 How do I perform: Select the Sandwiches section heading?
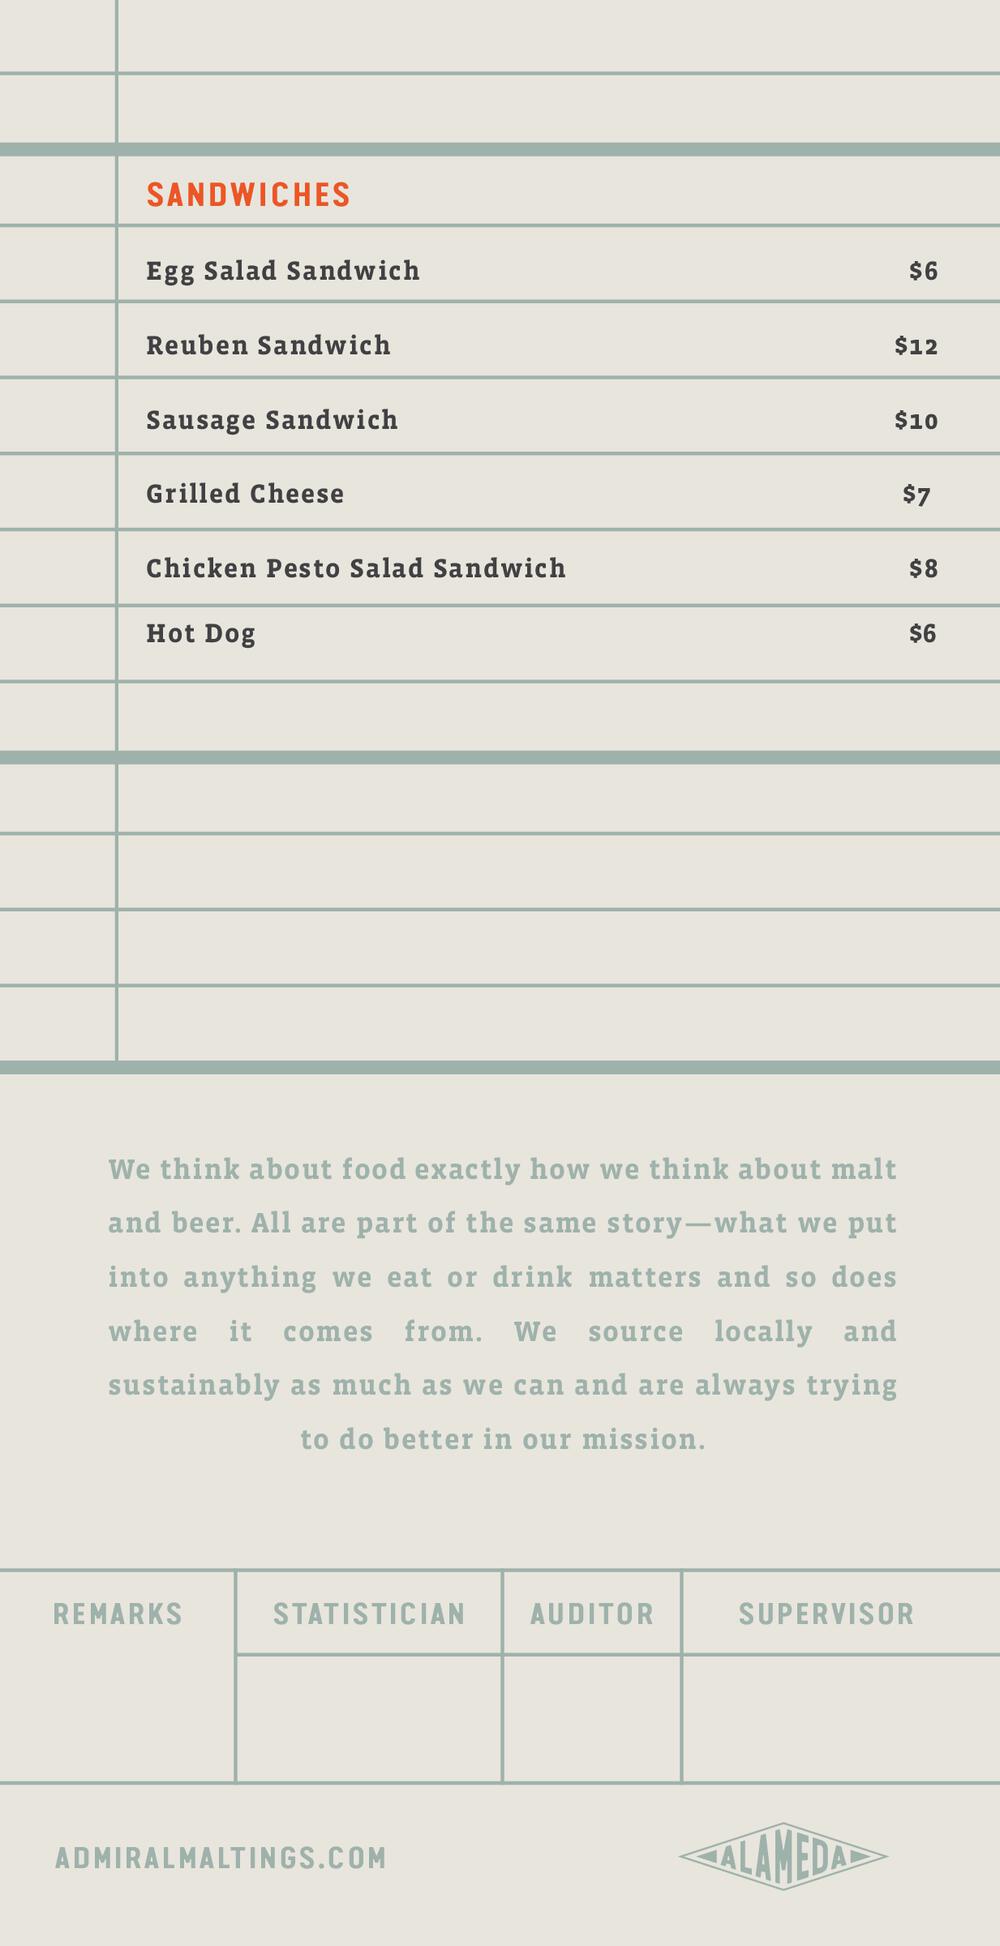click(249, 195)
